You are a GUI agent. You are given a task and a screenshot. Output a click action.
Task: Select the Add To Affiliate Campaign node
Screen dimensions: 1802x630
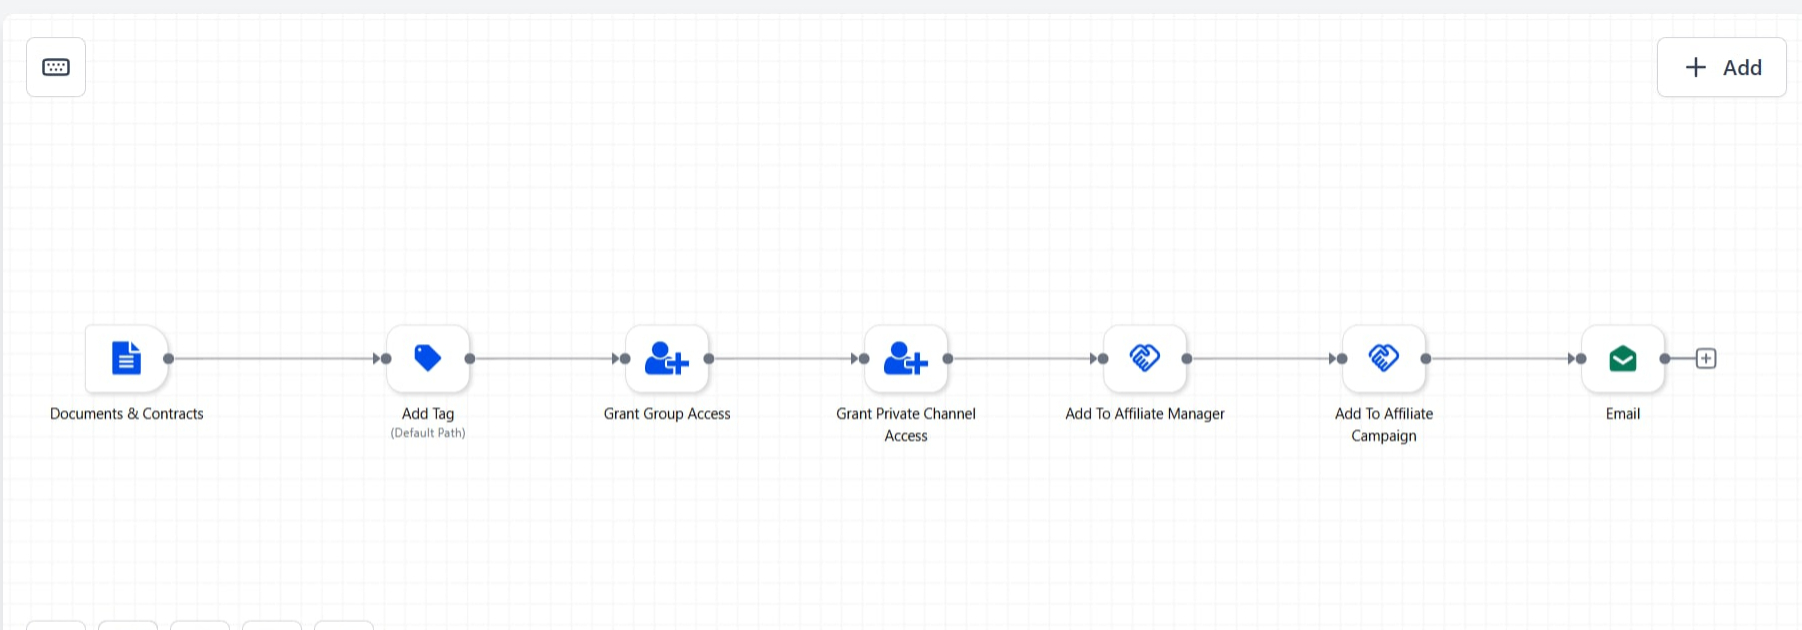pyautogui.click(x=1384, y=358)
